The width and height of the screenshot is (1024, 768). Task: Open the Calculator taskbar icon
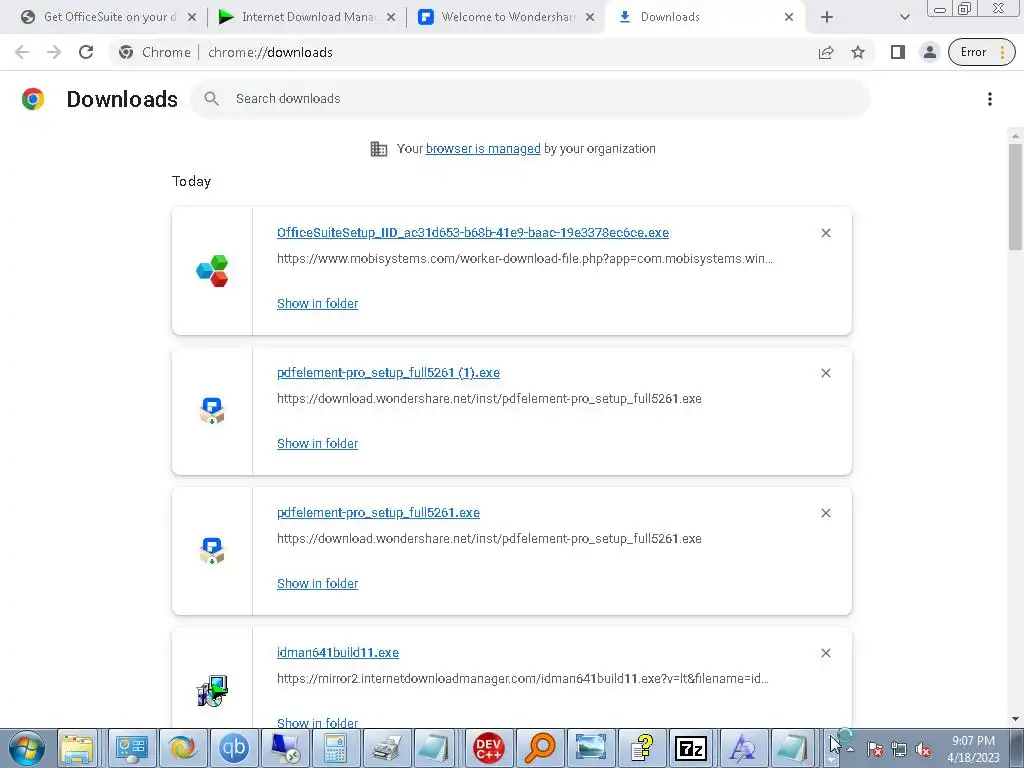pos(335,748)
